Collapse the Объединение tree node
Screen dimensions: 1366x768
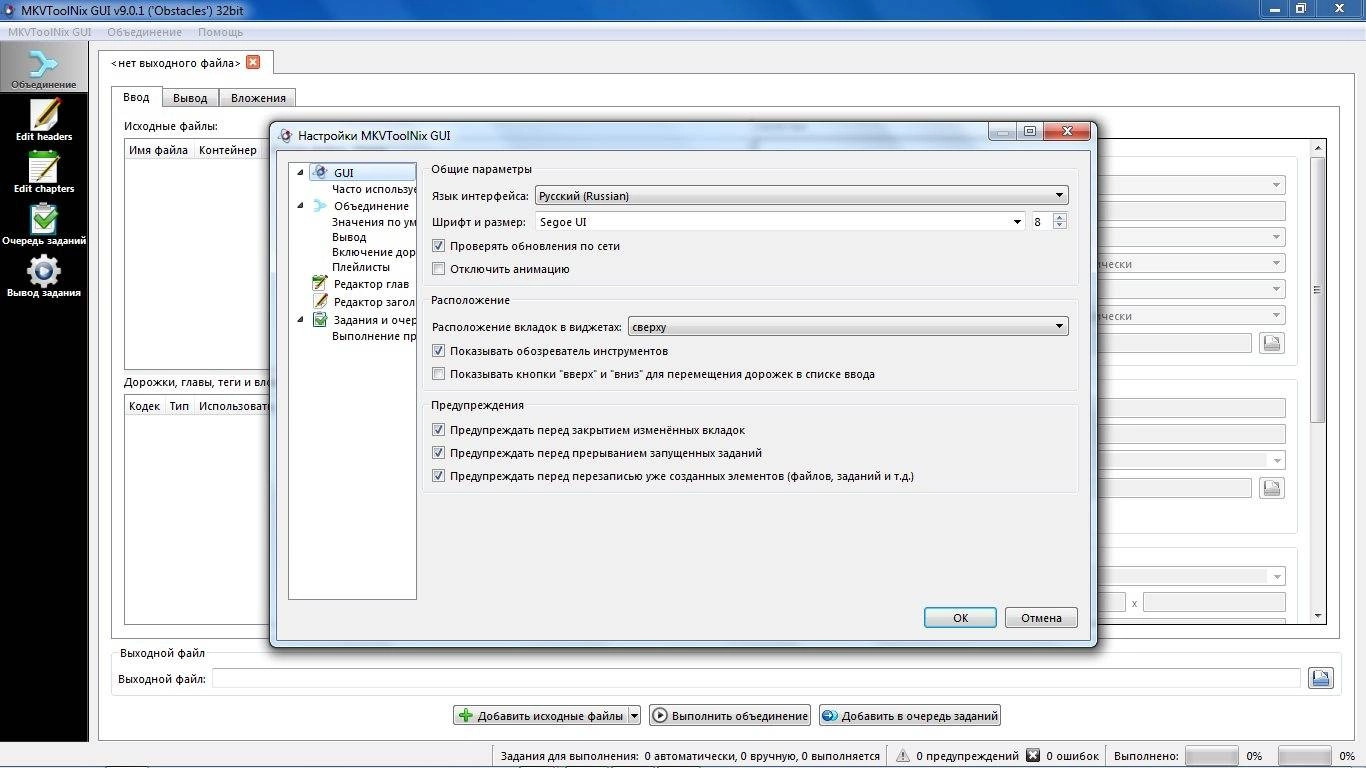tap(300, 206)
